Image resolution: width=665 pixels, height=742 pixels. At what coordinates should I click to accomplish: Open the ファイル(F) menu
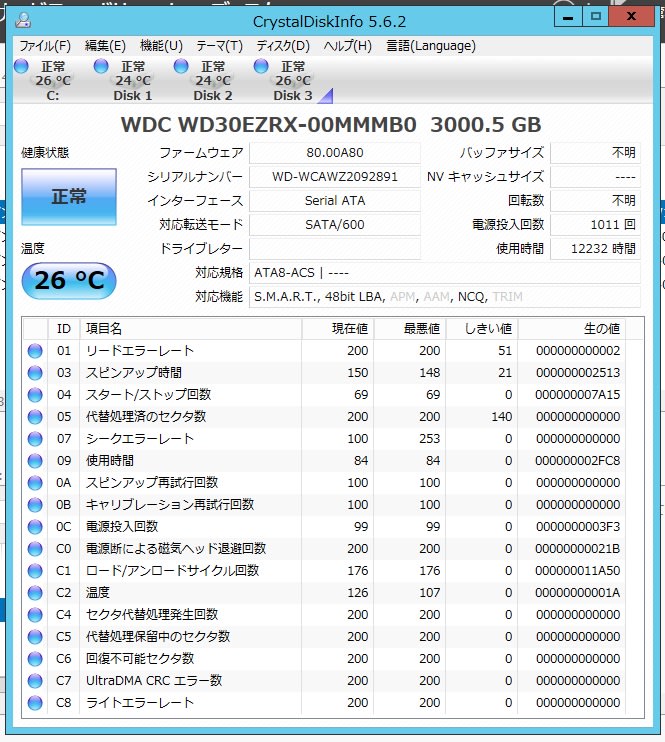coord(45,46)
